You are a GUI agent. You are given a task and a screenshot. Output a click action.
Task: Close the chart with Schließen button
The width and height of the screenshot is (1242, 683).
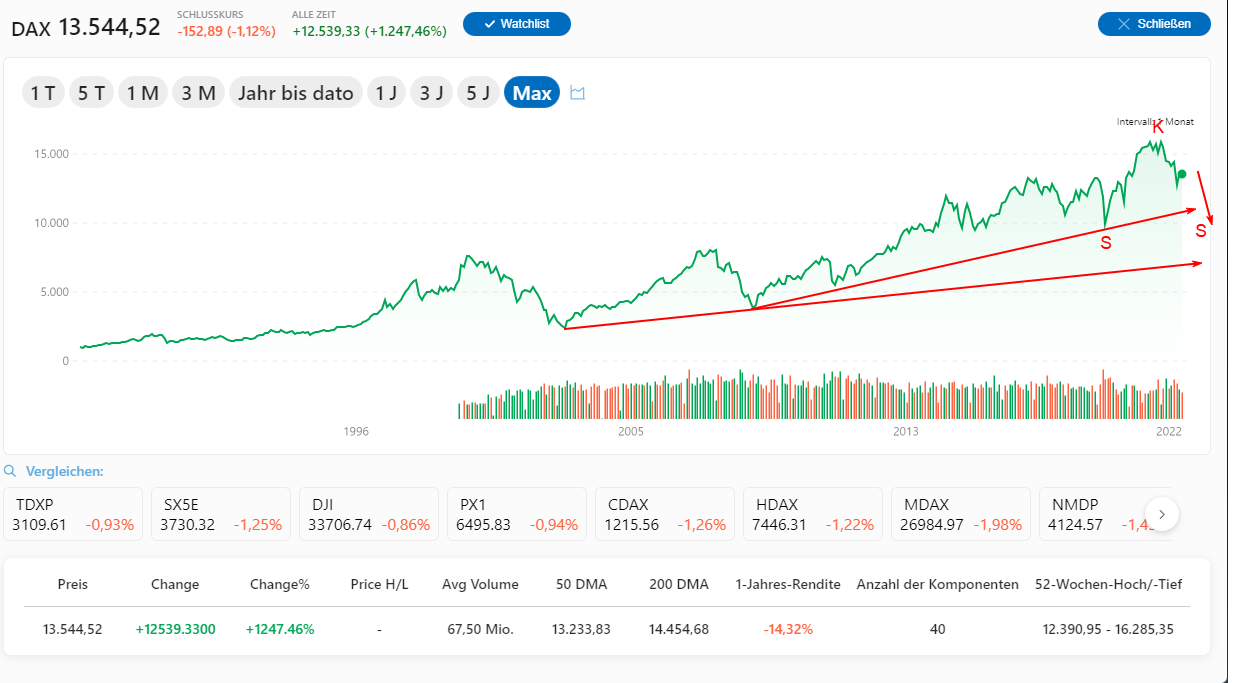point(1154,24)
